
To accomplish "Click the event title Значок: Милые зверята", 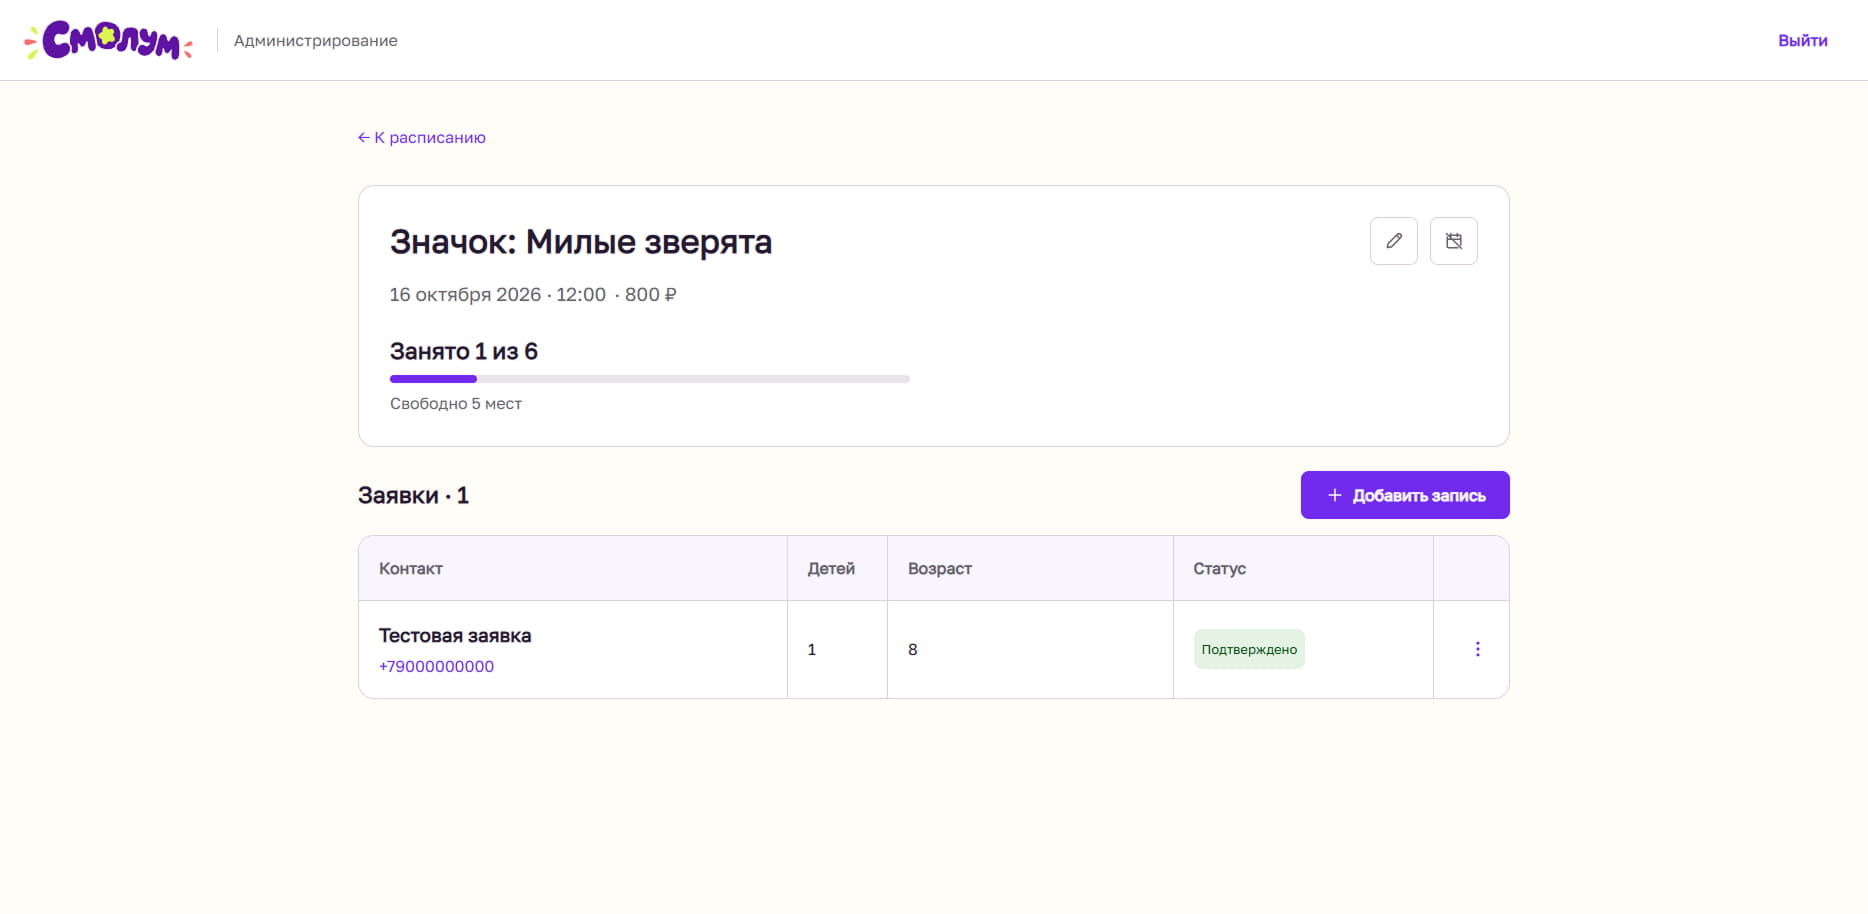I will 581,242.
